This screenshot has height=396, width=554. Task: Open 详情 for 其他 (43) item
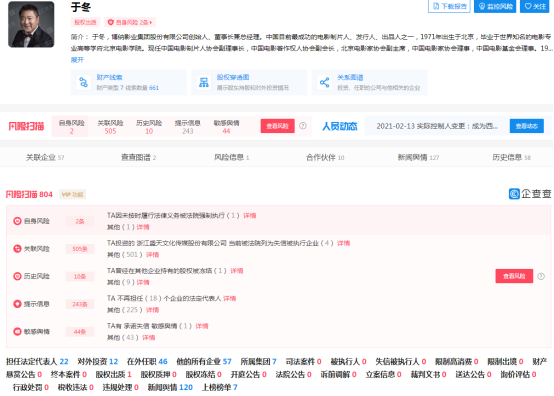pos(149,338)
